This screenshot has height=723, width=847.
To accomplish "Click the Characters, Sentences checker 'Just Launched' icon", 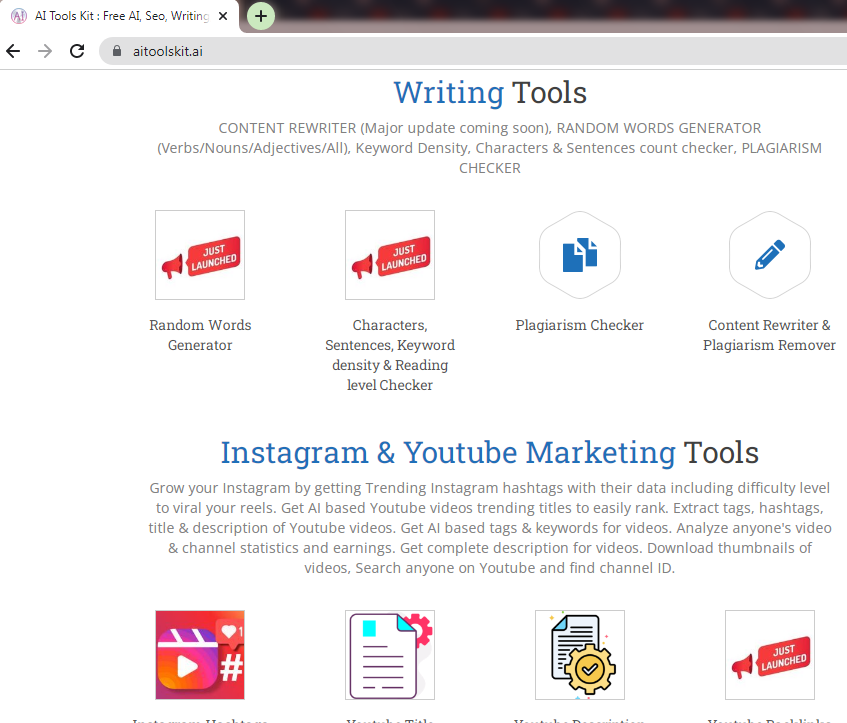I will [390, 255].
